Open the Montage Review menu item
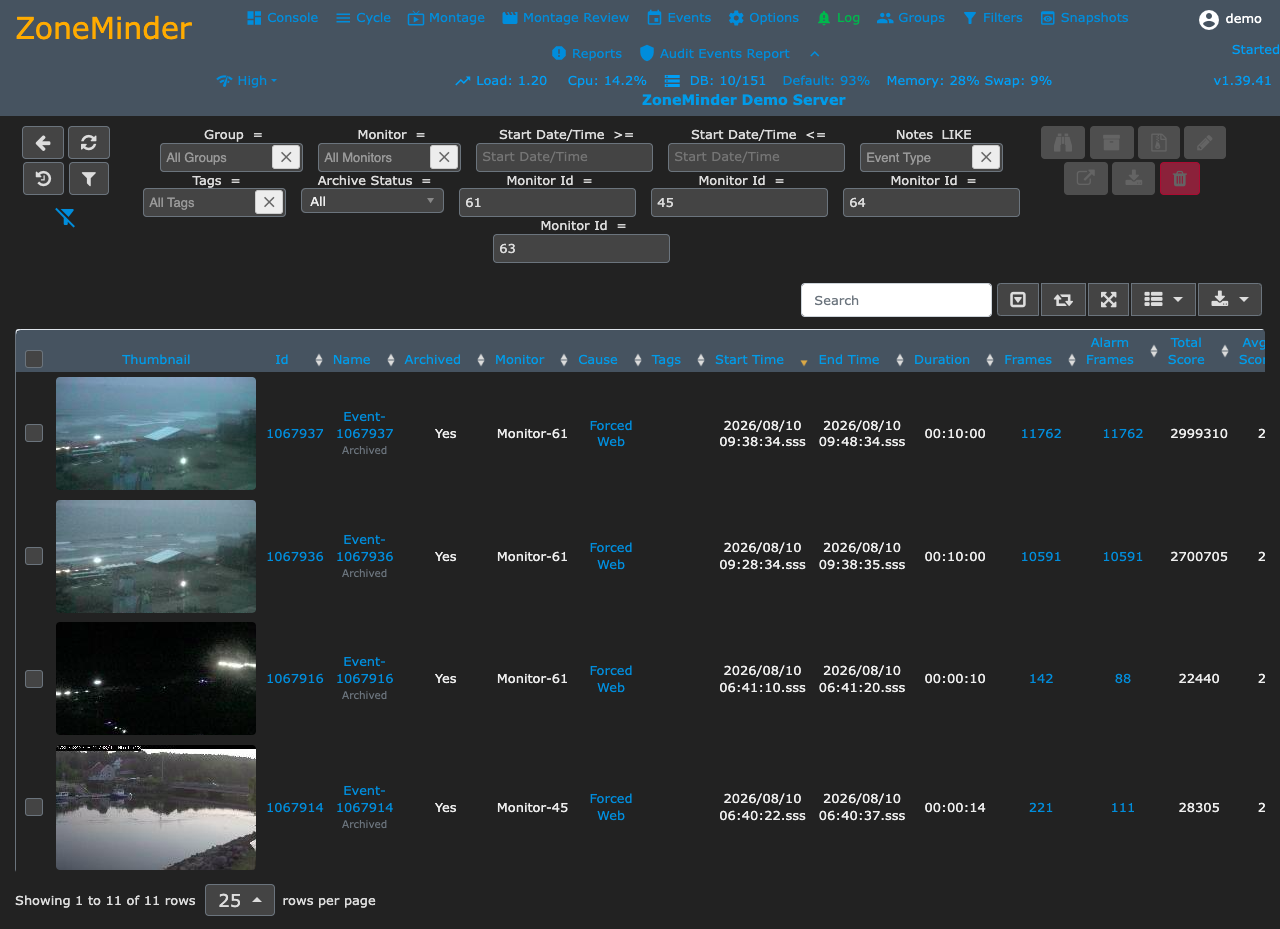The width and height of the screenshot is (1280, 929). point(566,18)
